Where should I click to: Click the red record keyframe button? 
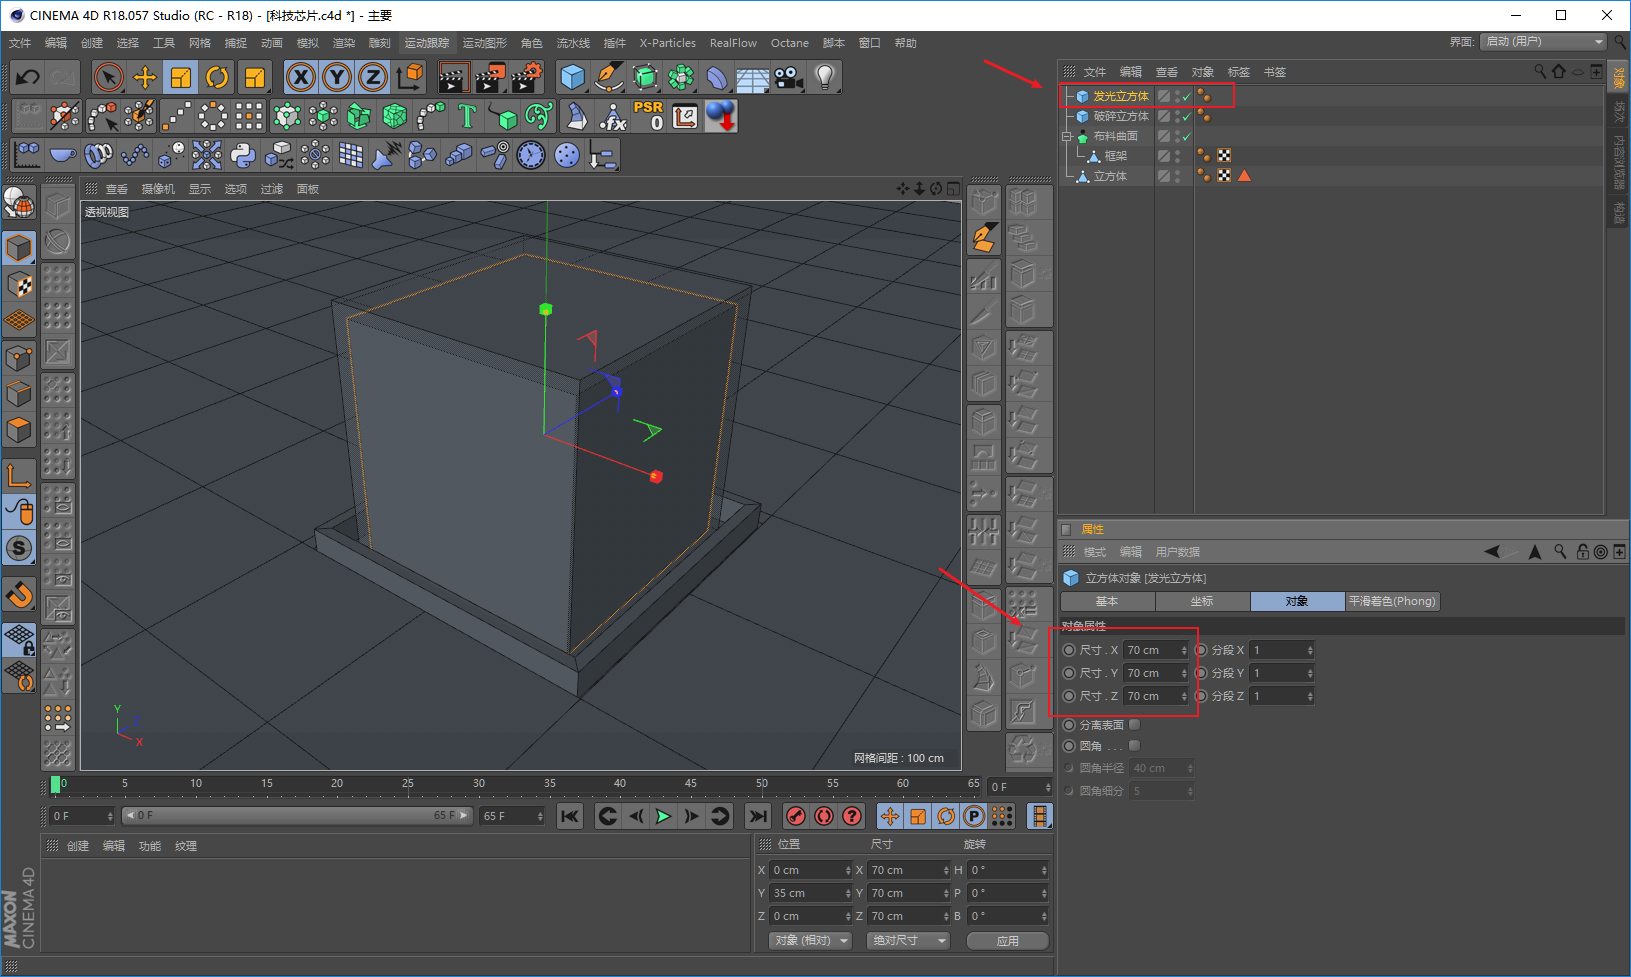(796, 816)
